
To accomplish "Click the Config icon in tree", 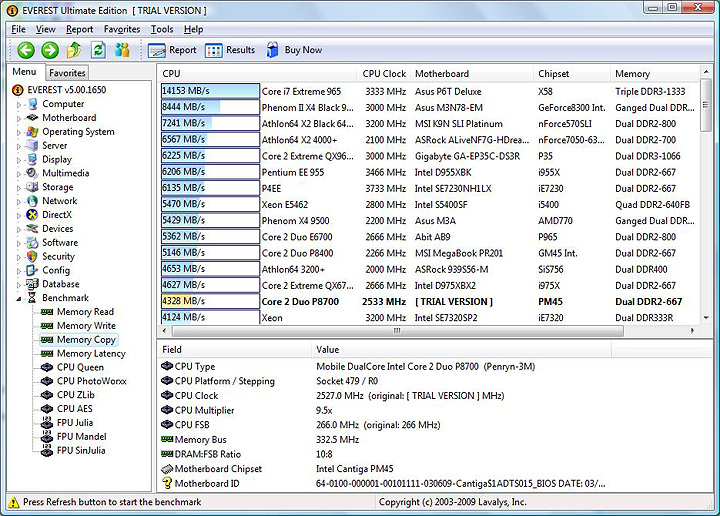I will pyautogui.click(x=32, y=270).
